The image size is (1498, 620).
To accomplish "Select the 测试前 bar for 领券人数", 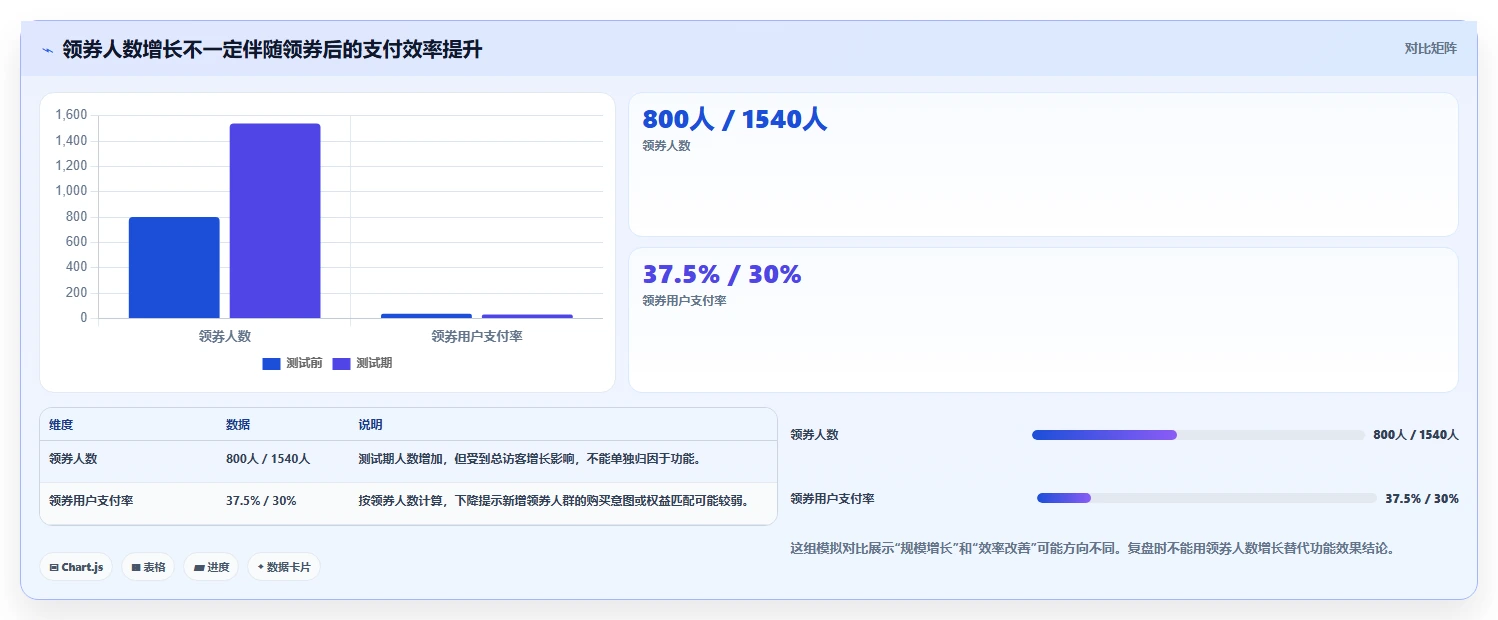I will click(x=174, y=268).
